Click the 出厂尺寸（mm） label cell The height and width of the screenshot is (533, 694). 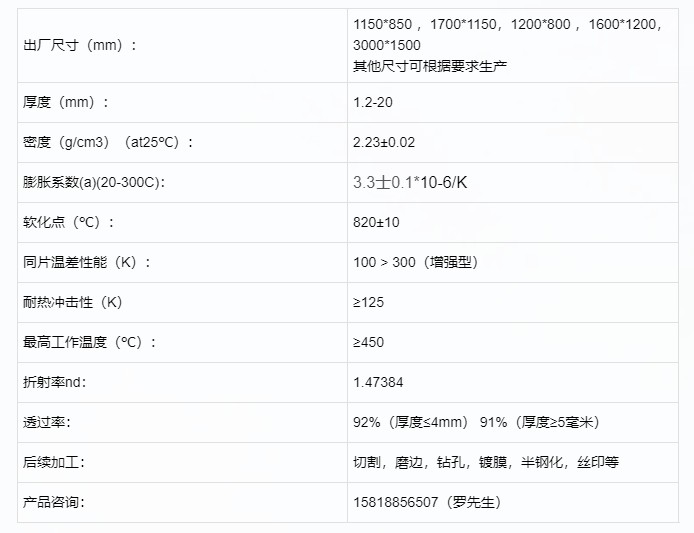coord(79,44)
